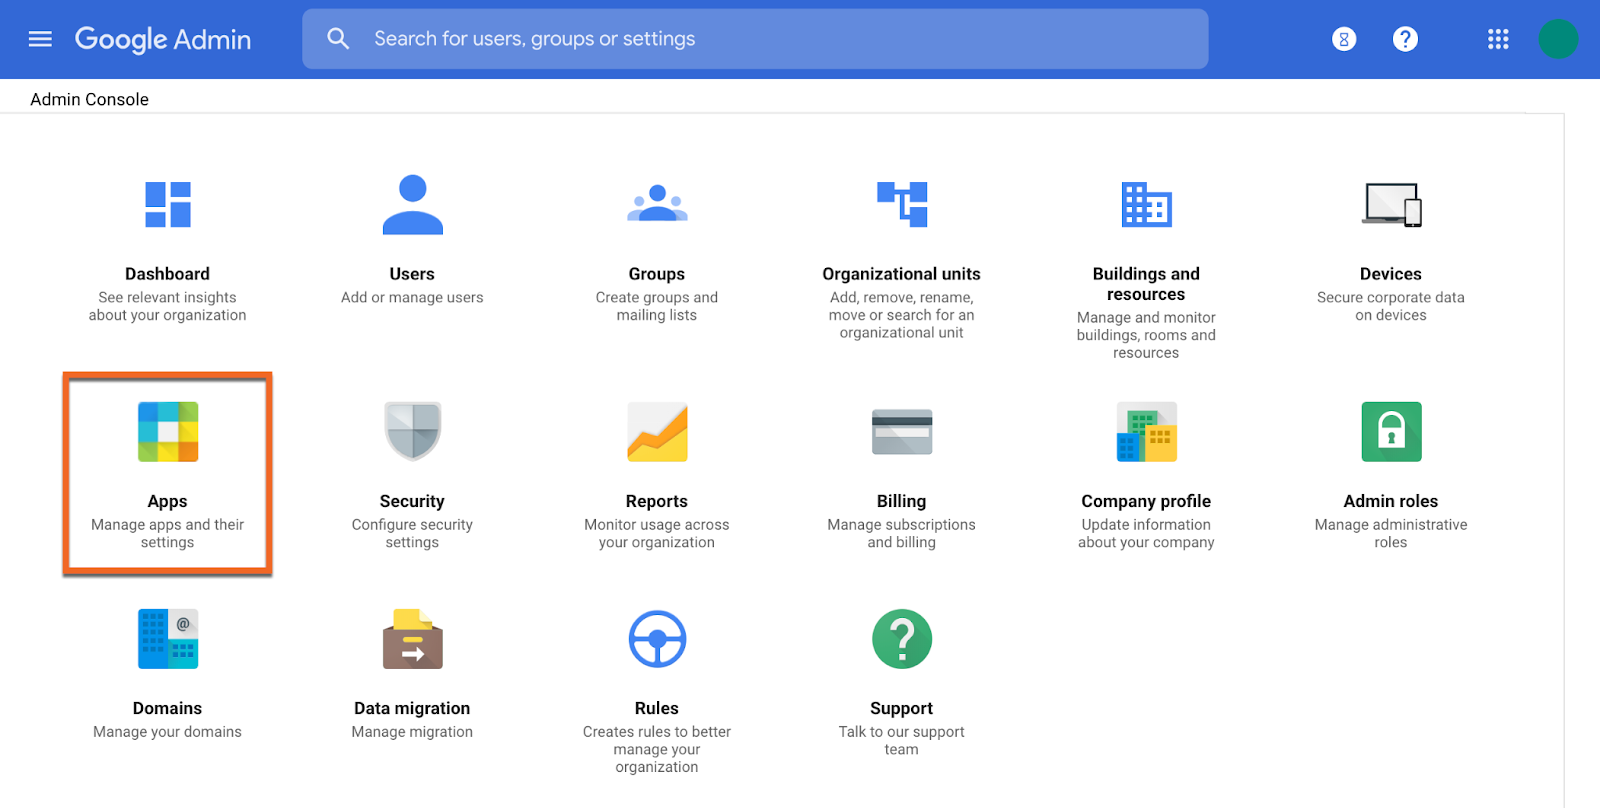Click the Google Admin logo
The width and height of the screenshot is (1600, 808).
point(163,39)
